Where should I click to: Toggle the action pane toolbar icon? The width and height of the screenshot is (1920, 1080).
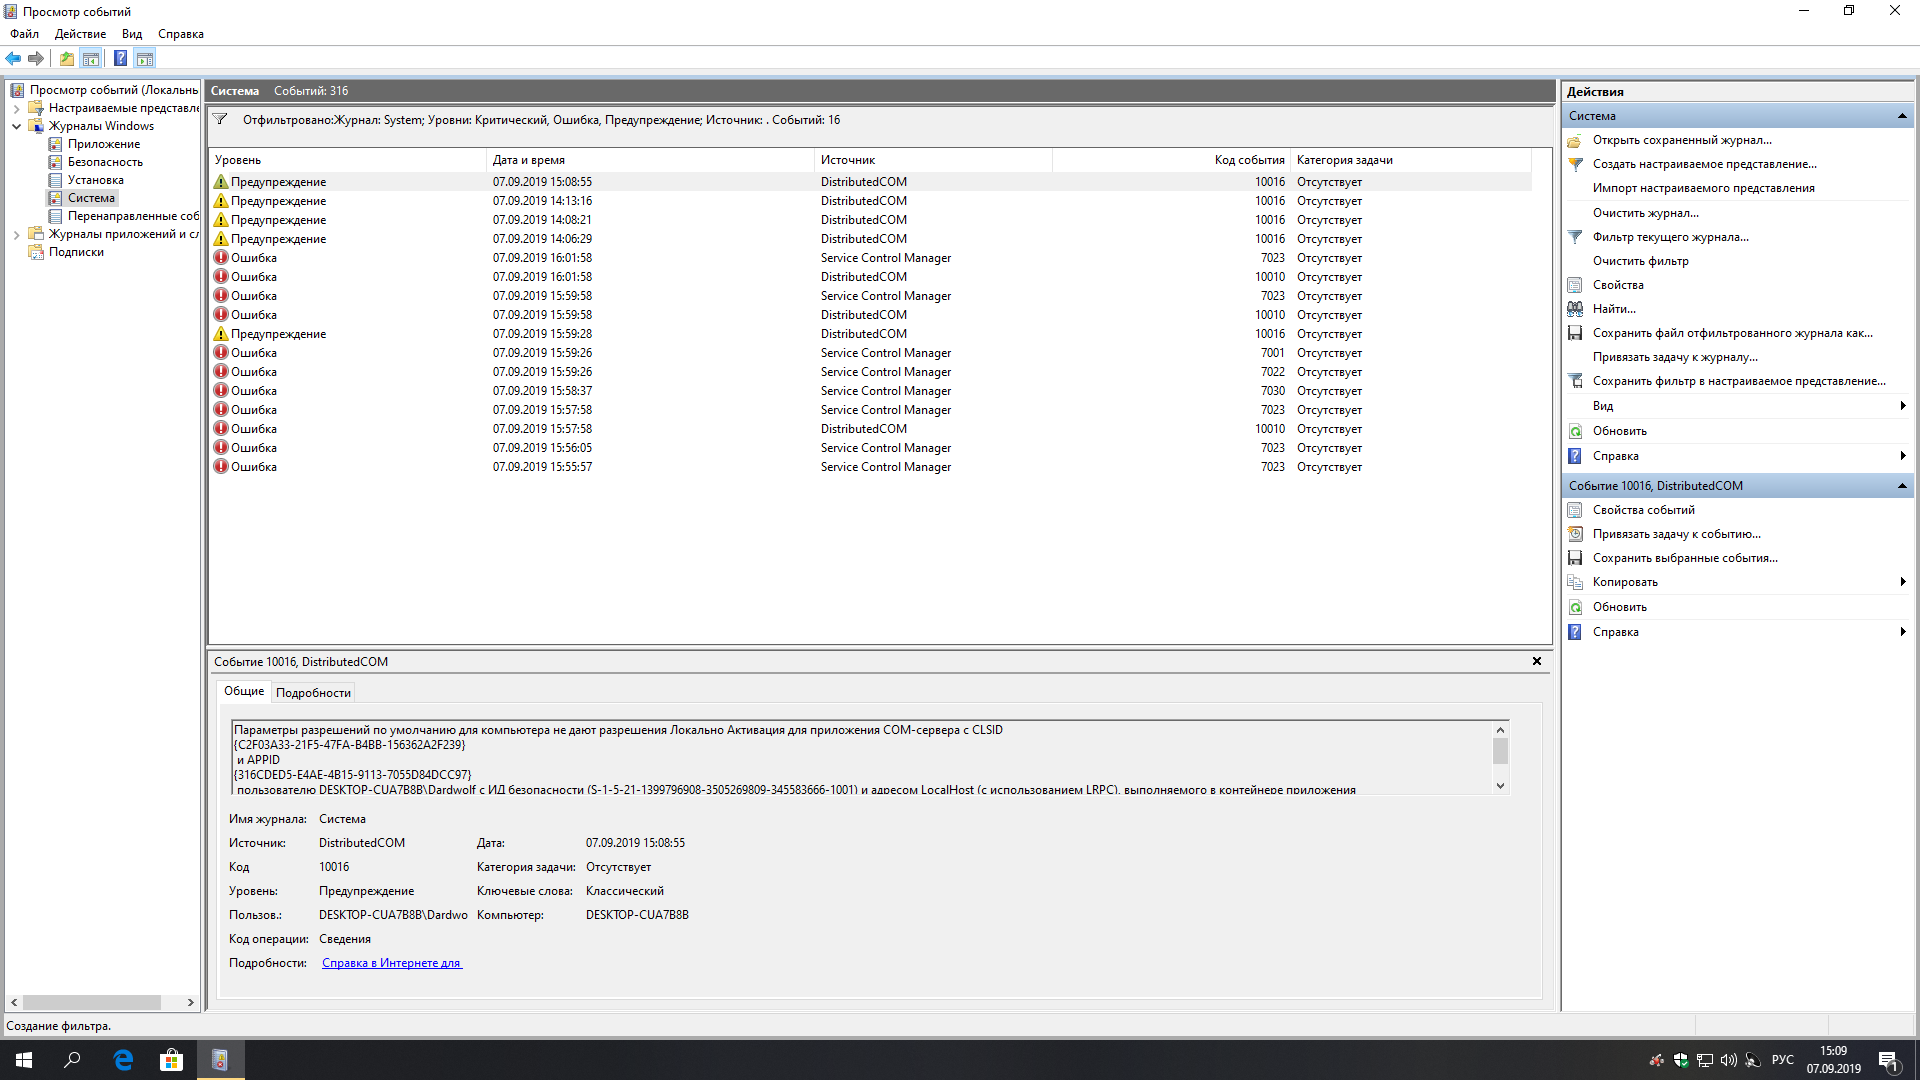pyautogui.click(x=145, y=58)
